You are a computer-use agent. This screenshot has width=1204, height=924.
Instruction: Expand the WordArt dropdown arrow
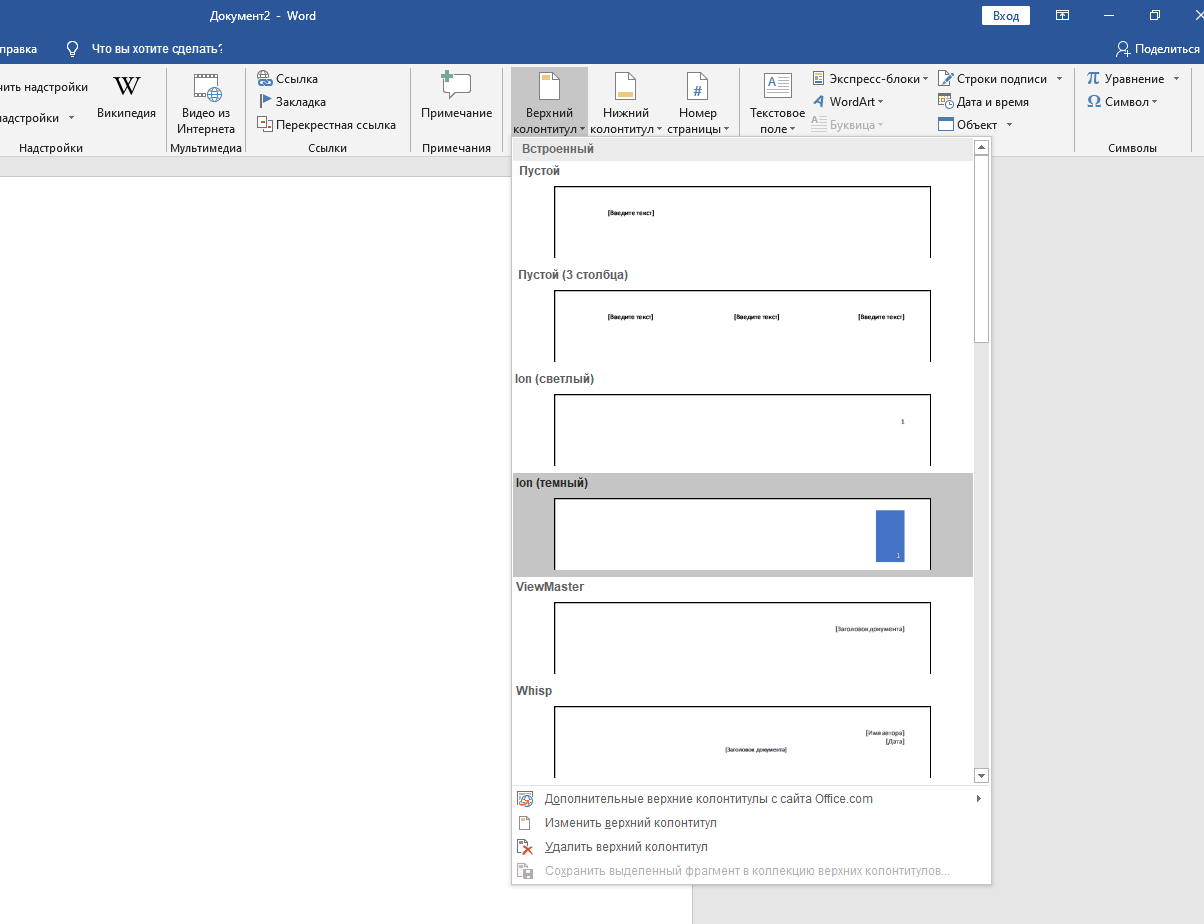[x=880, y=102]
